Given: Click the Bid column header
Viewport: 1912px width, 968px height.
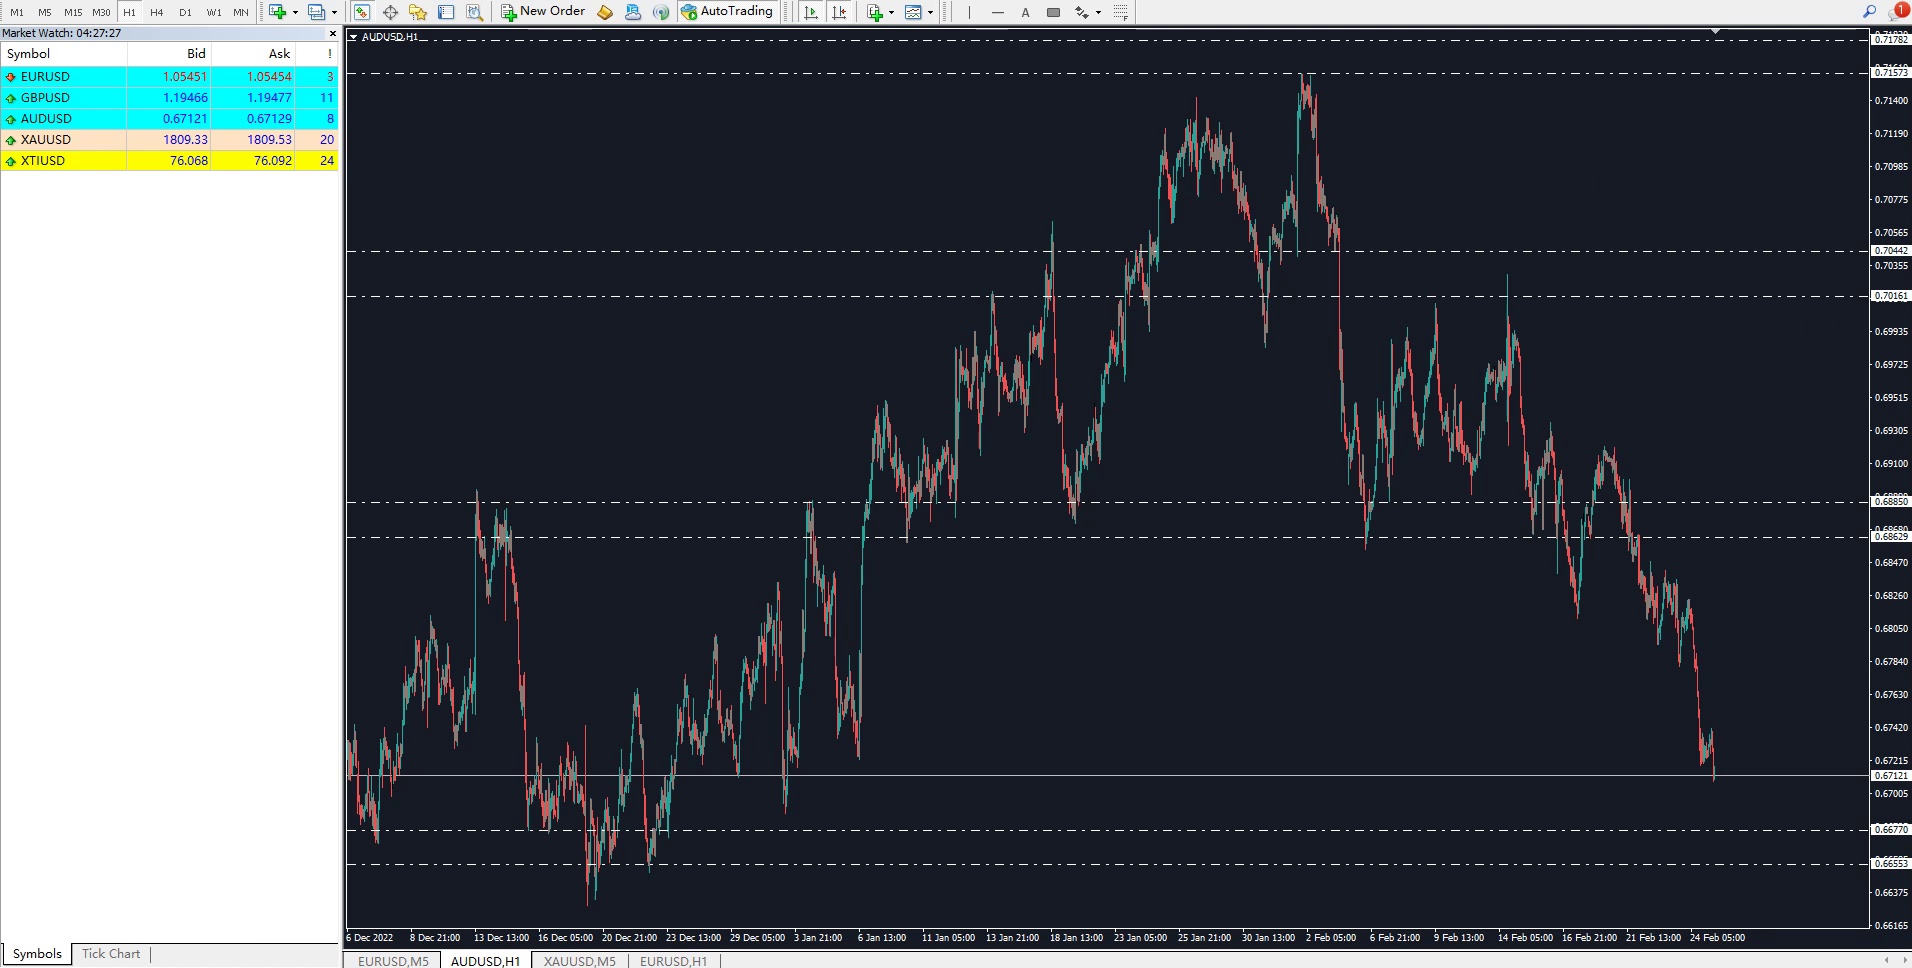Looking at the screenshot, I should pyautogui.click(x=169, y=54).
